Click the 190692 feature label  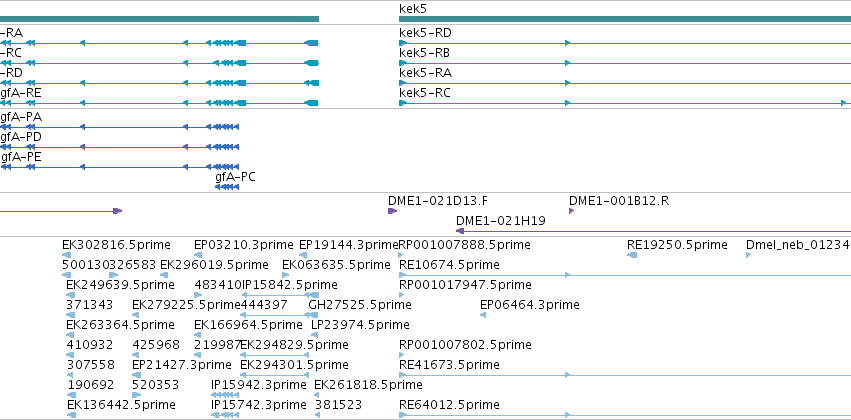(x=91, y=385)
